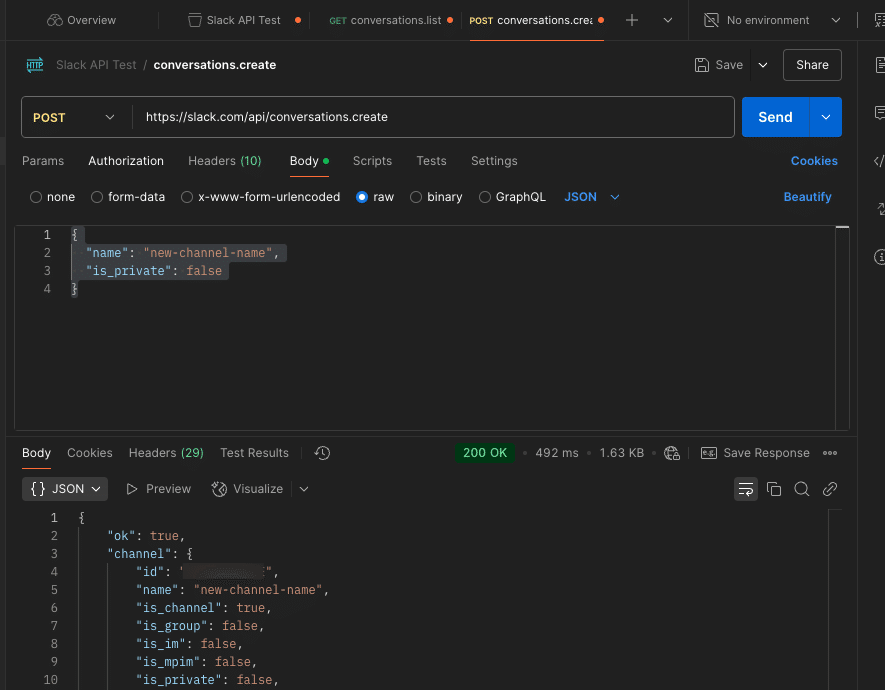Toggle line wrap in the response
The height and width of the screenshot is (690, 885).
[x=746, y=489]
